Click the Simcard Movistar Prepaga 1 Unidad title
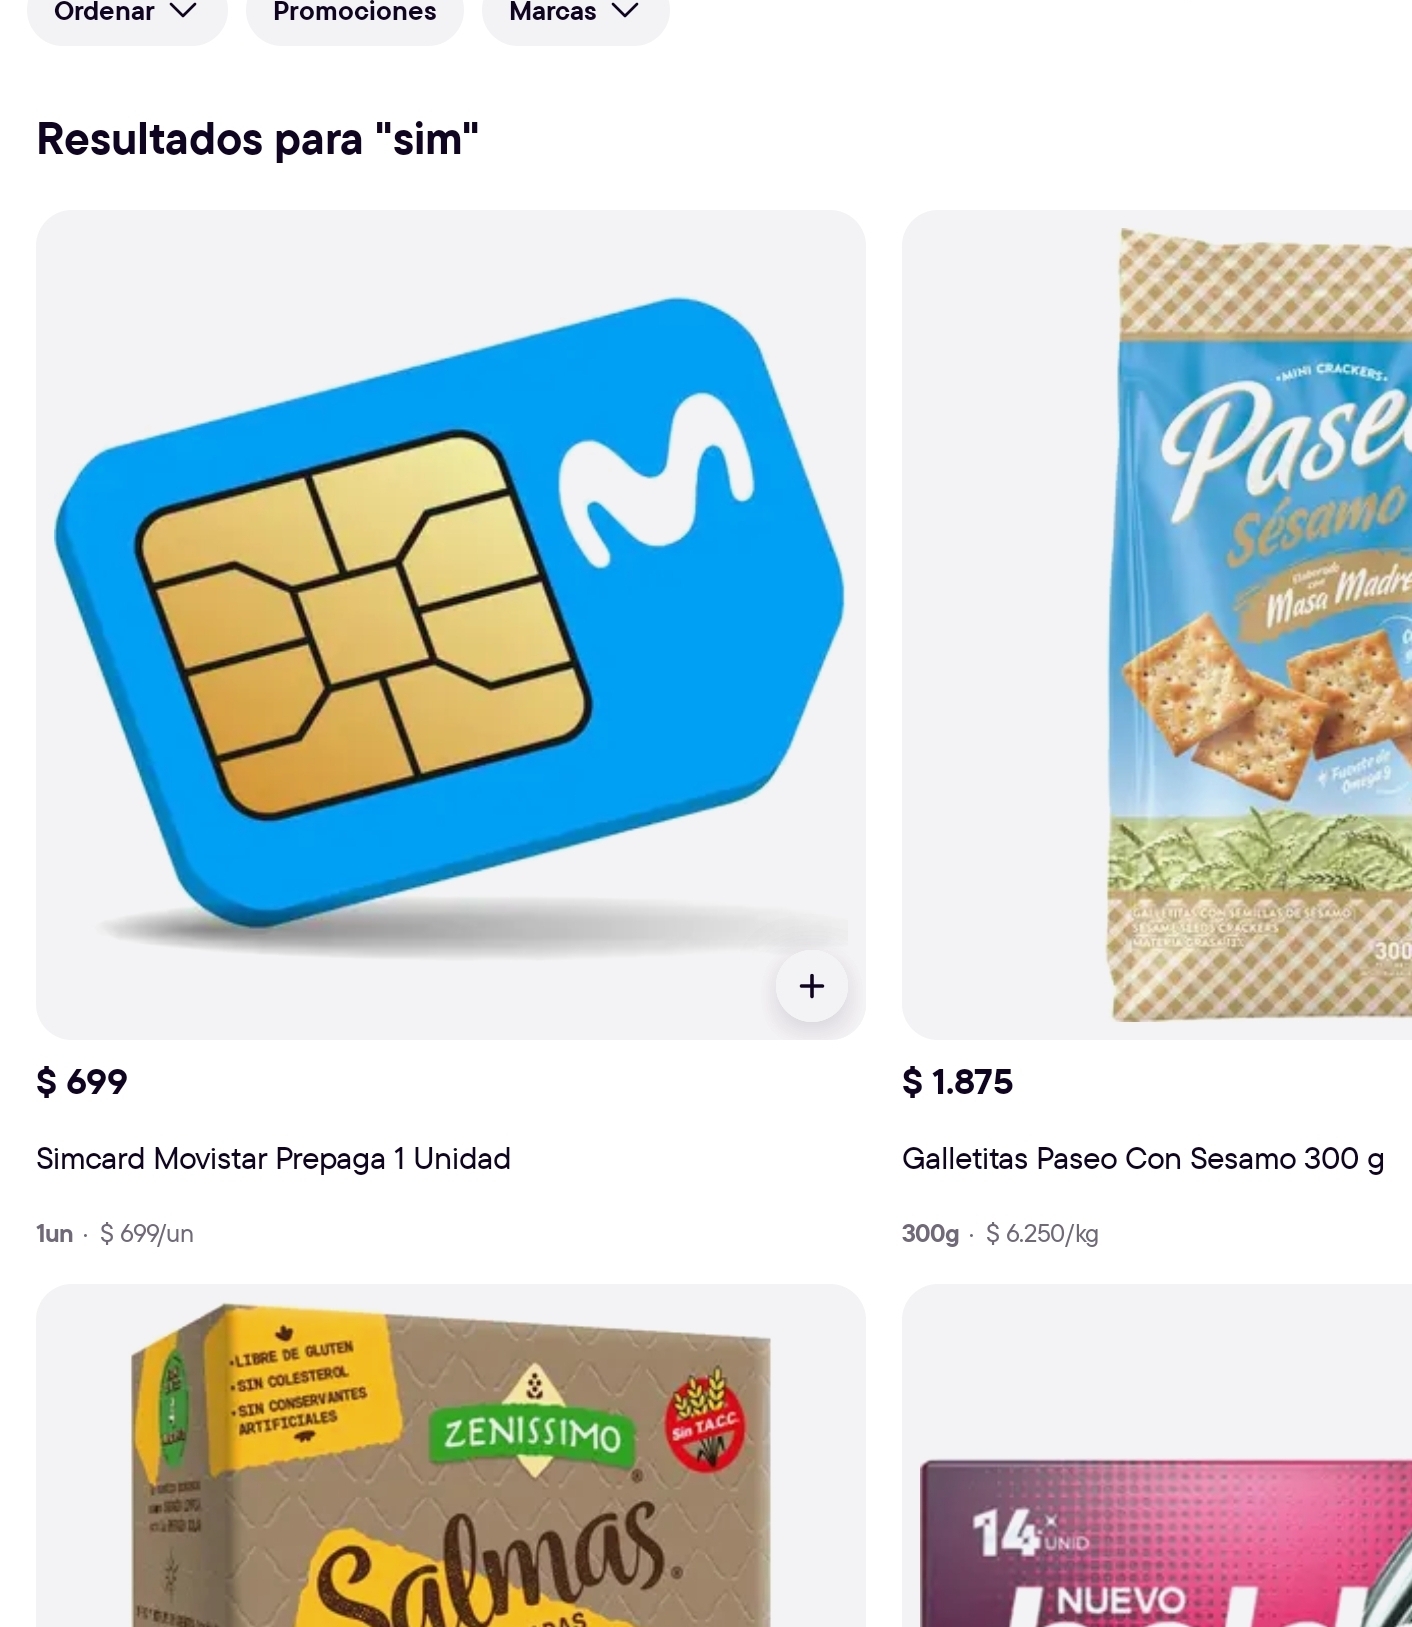This screenshot has height=1627, width=1412. 273,1159
